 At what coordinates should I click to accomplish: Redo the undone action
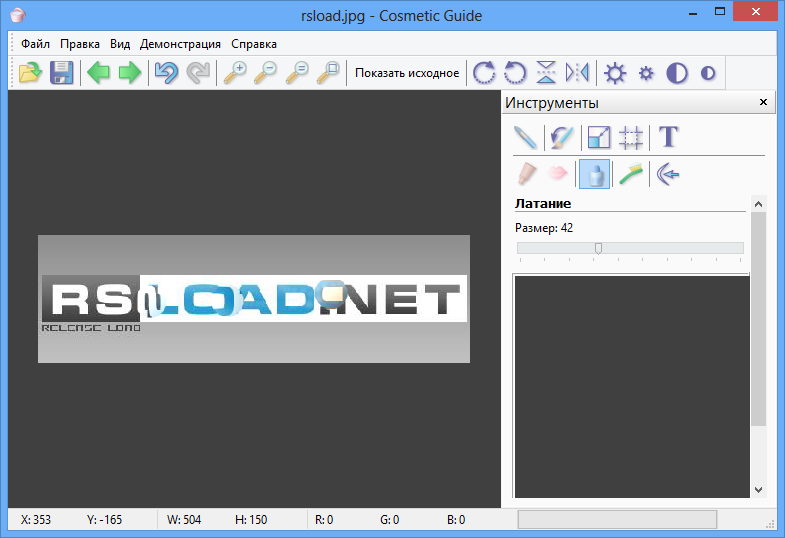198,73
